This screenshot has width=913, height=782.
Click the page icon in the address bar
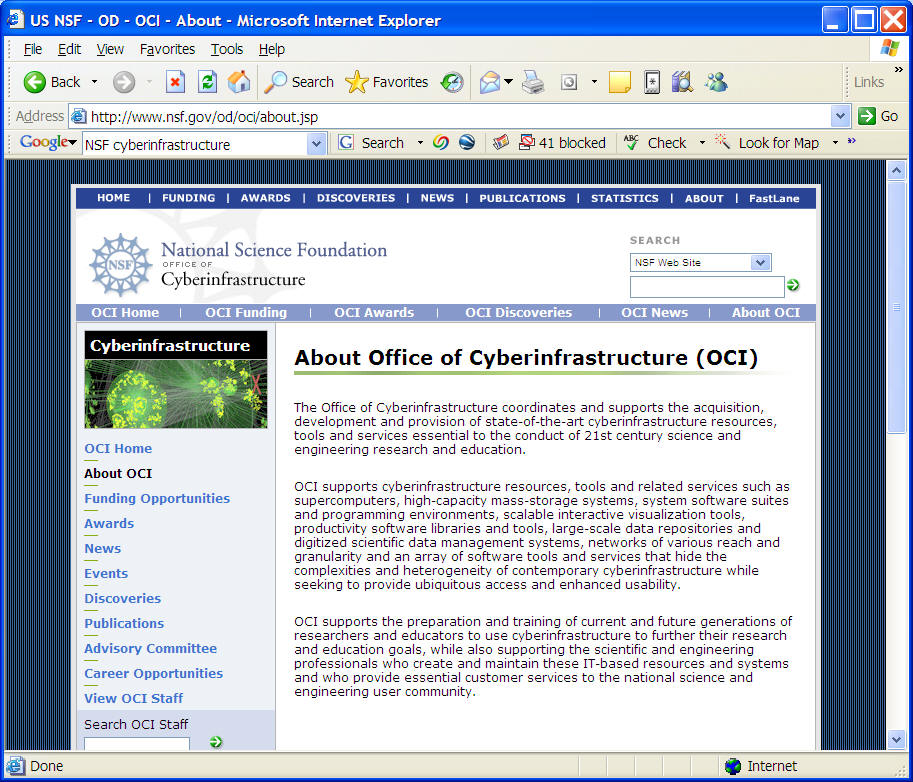click(79, 116)
